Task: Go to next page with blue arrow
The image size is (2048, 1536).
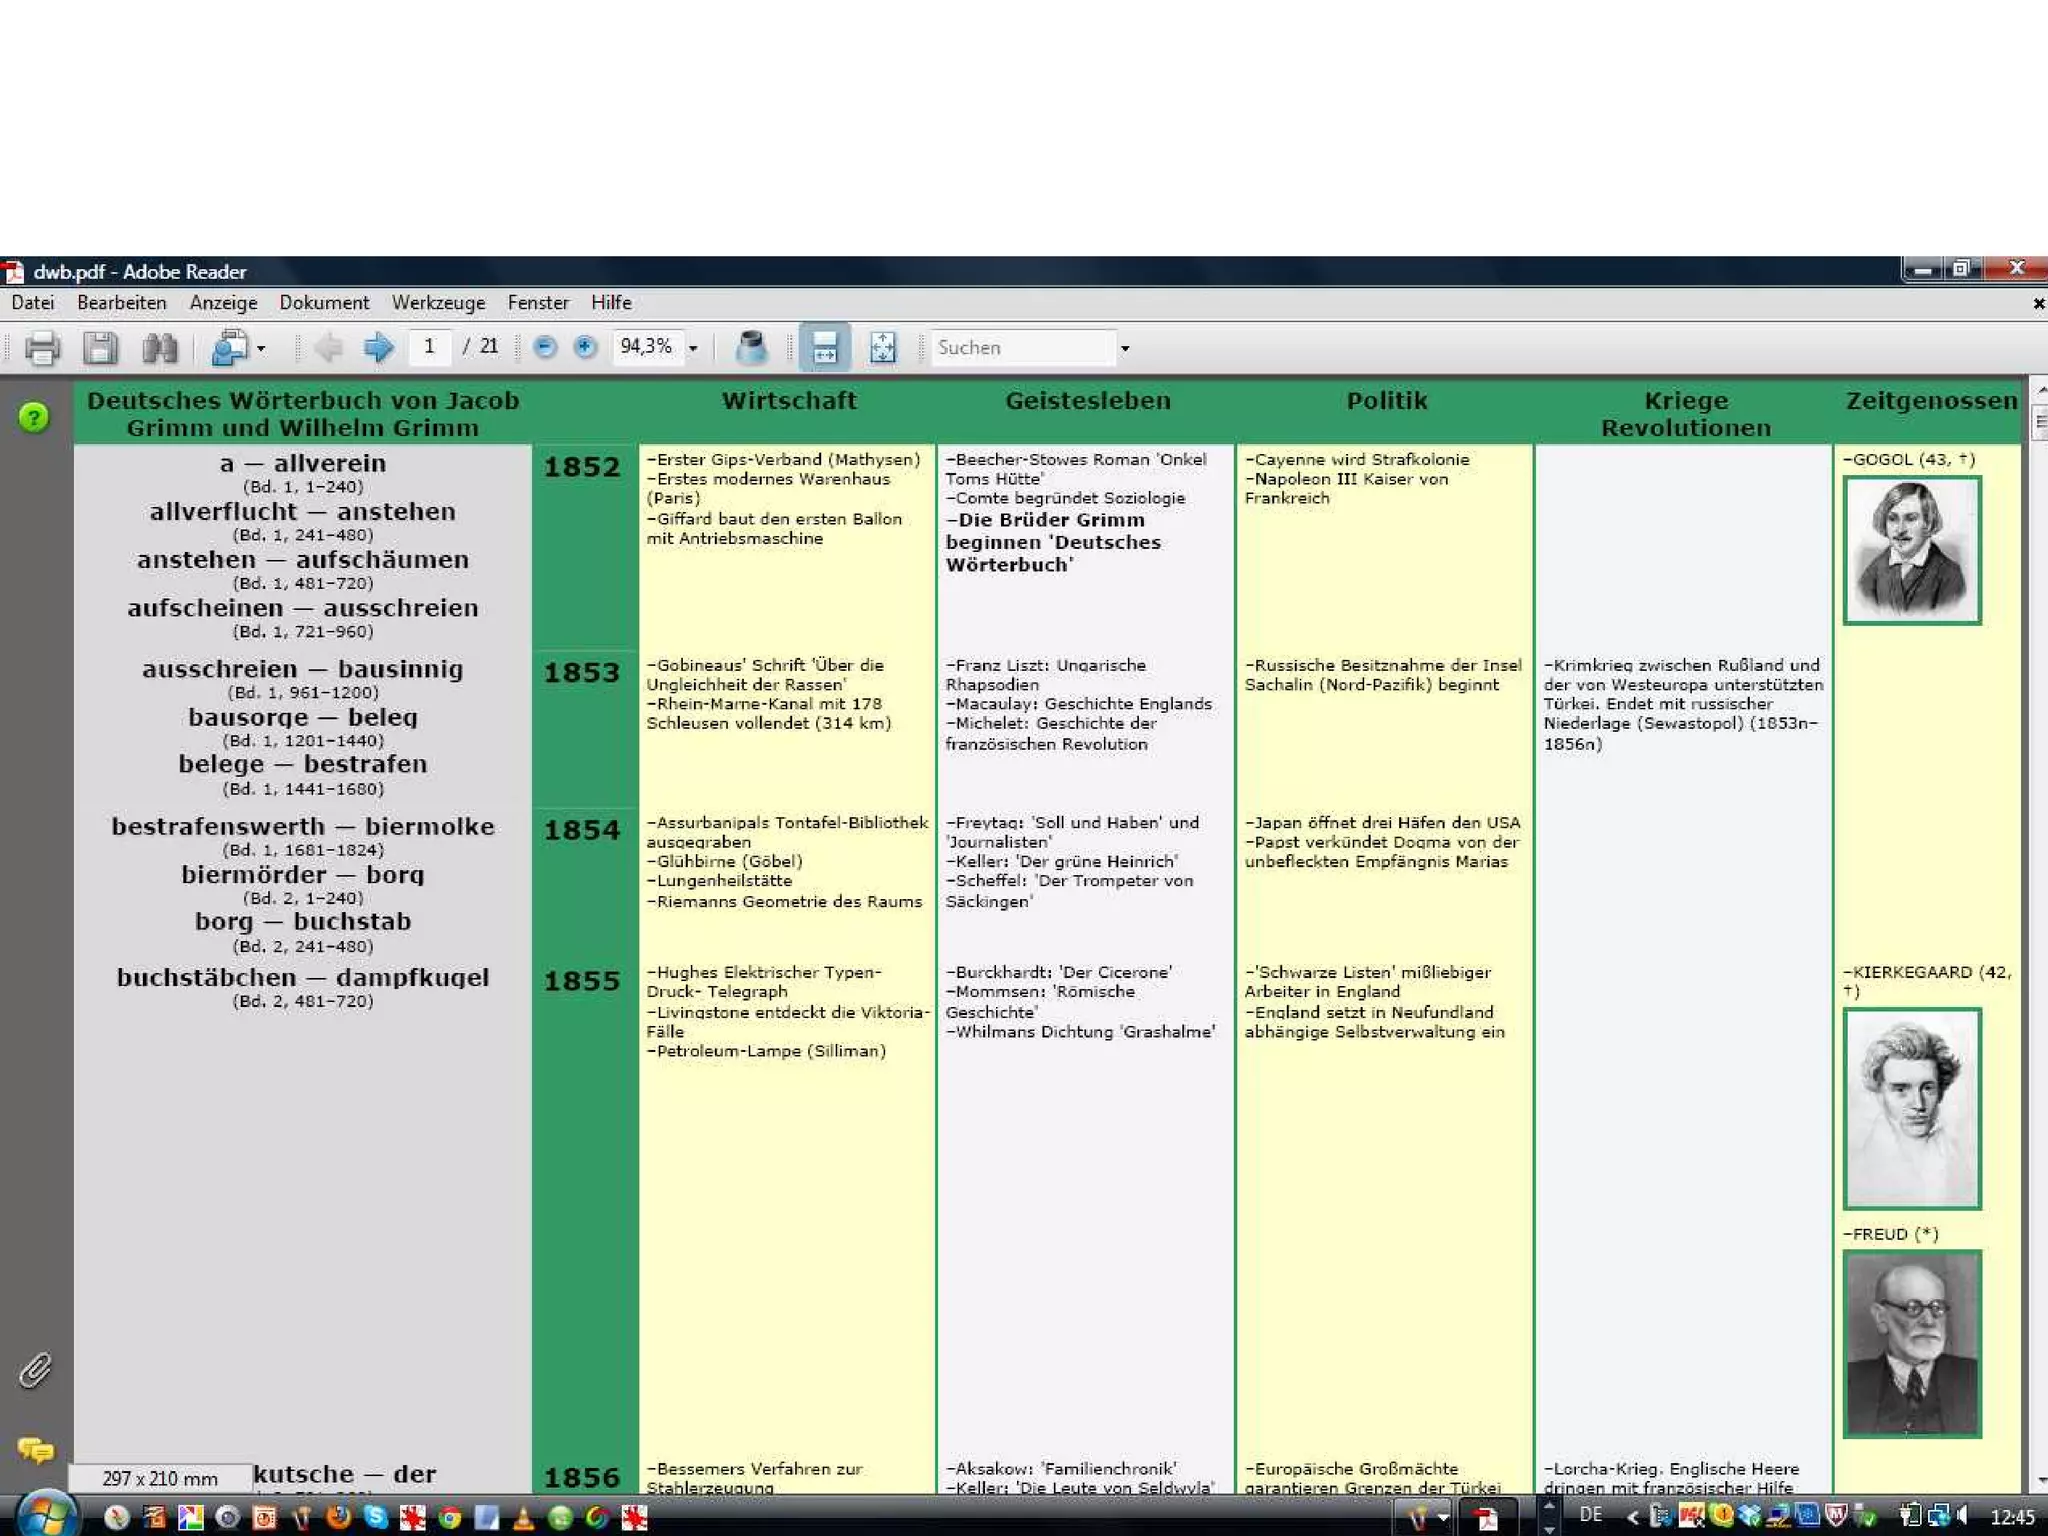Action: [378, 348]
